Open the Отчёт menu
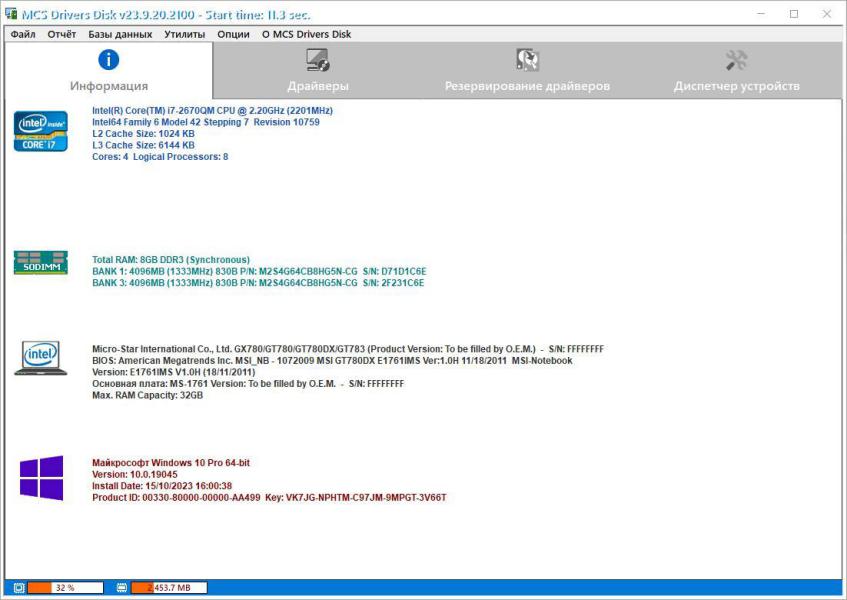This screenshot has width=847, height=600. (62, 35)
